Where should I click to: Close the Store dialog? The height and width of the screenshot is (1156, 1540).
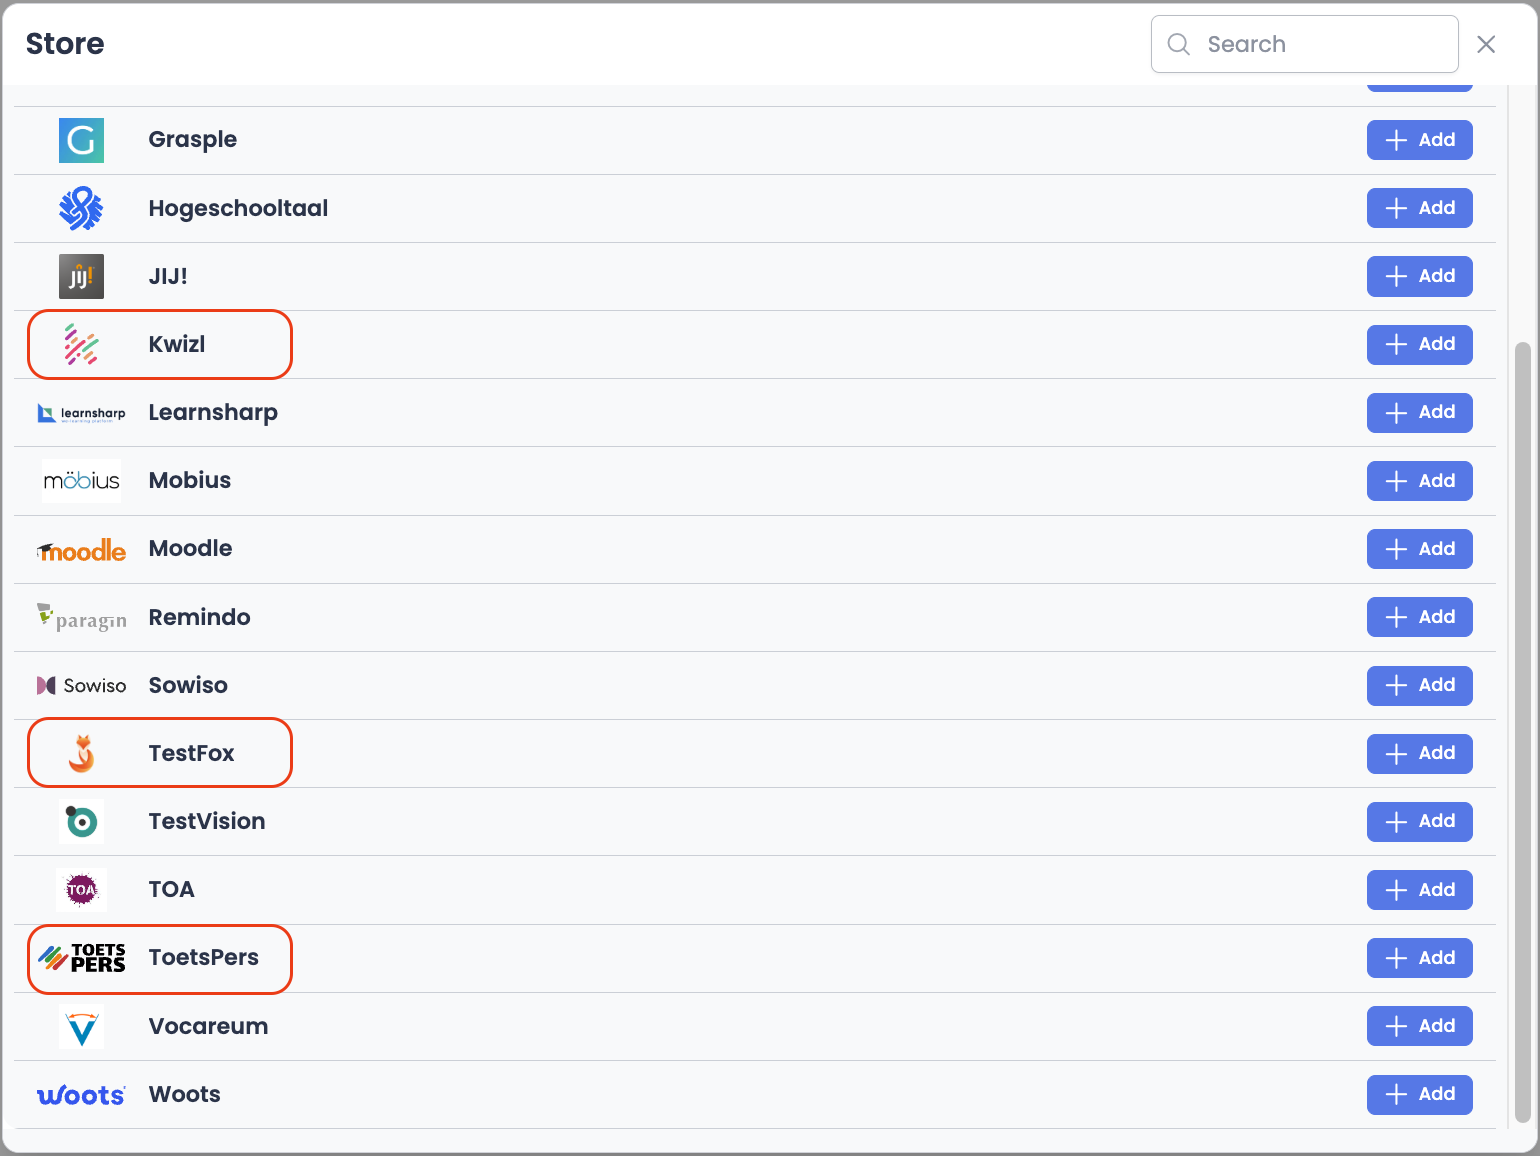point(1486,44)
